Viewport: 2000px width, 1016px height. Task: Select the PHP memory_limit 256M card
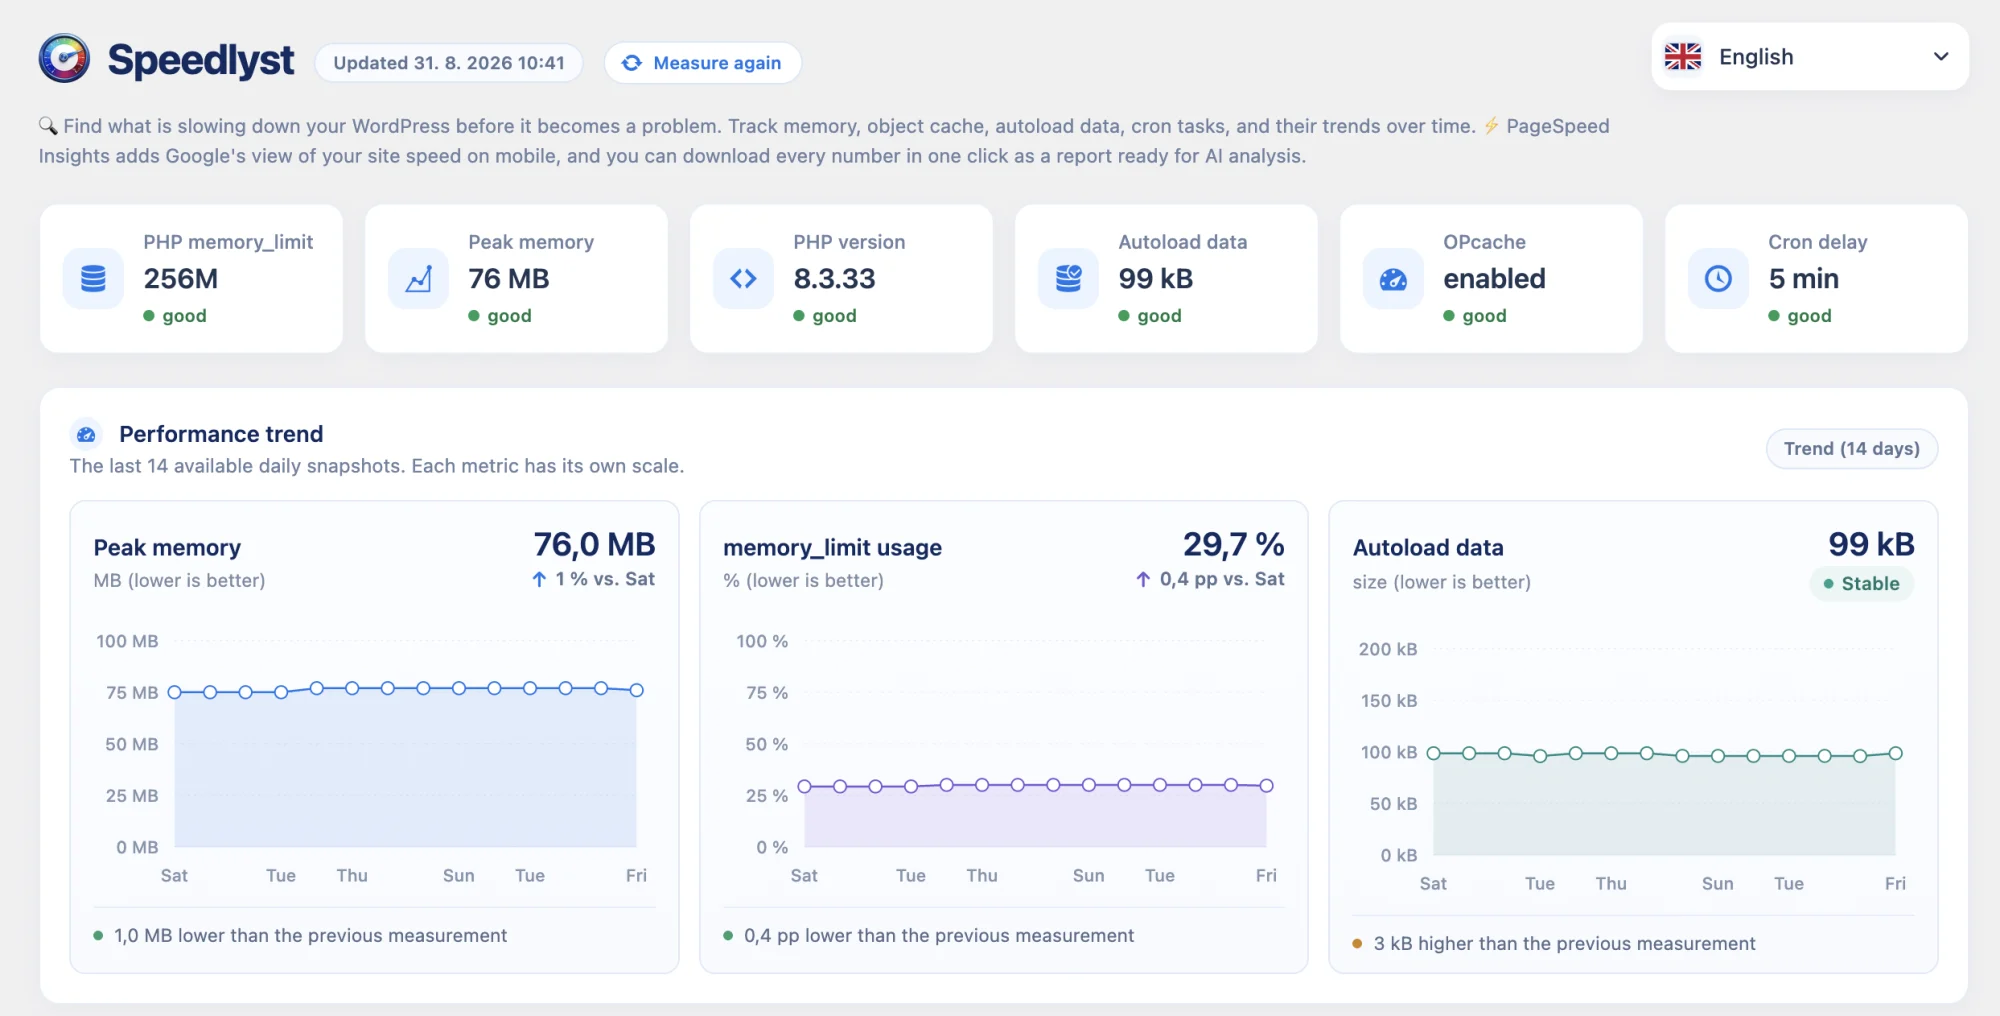tap(191, 279)
